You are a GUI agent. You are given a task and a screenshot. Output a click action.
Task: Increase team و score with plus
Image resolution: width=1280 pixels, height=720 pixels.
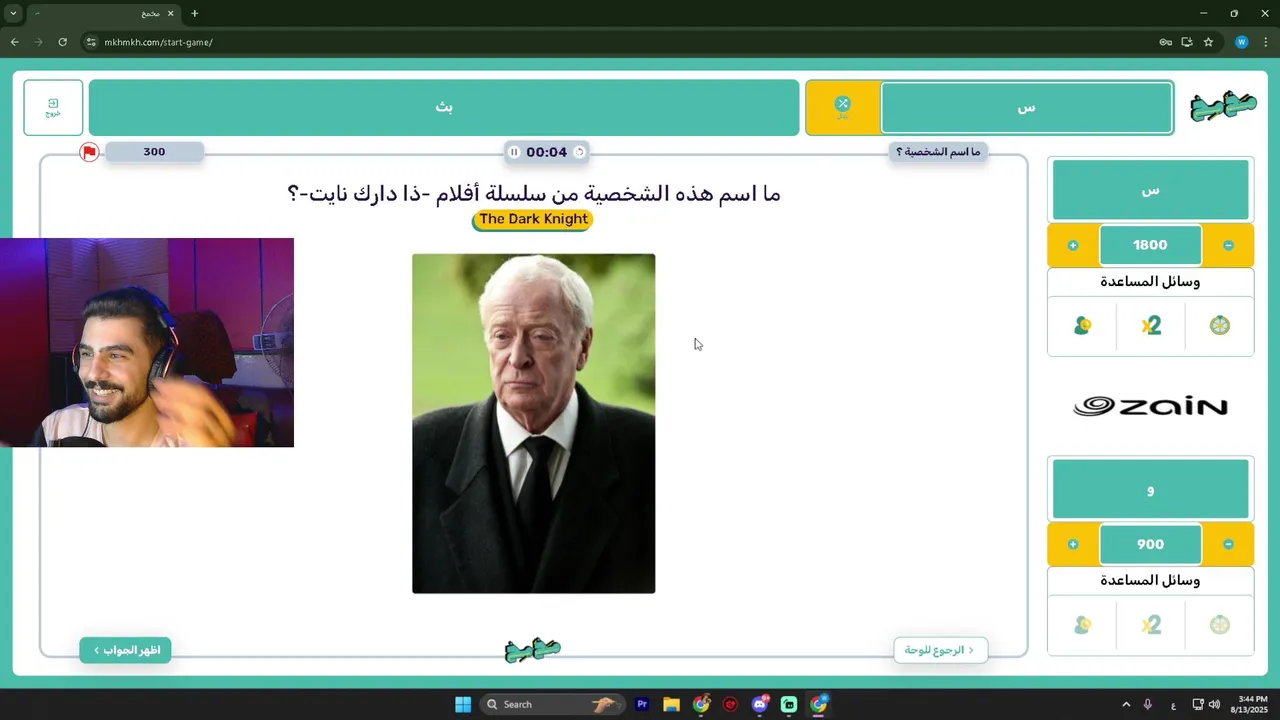pyautogui.click(x=1073, y=544)
